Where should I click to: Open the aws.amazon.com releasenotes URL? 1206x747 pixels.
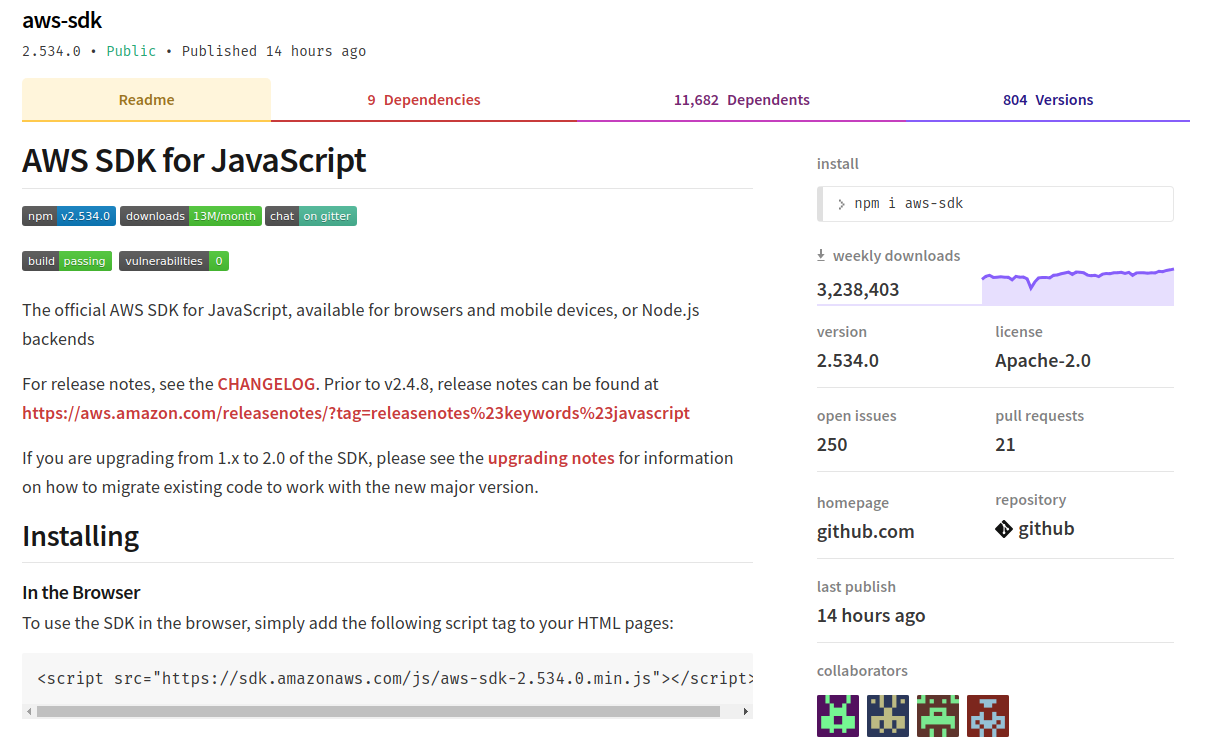356,413
